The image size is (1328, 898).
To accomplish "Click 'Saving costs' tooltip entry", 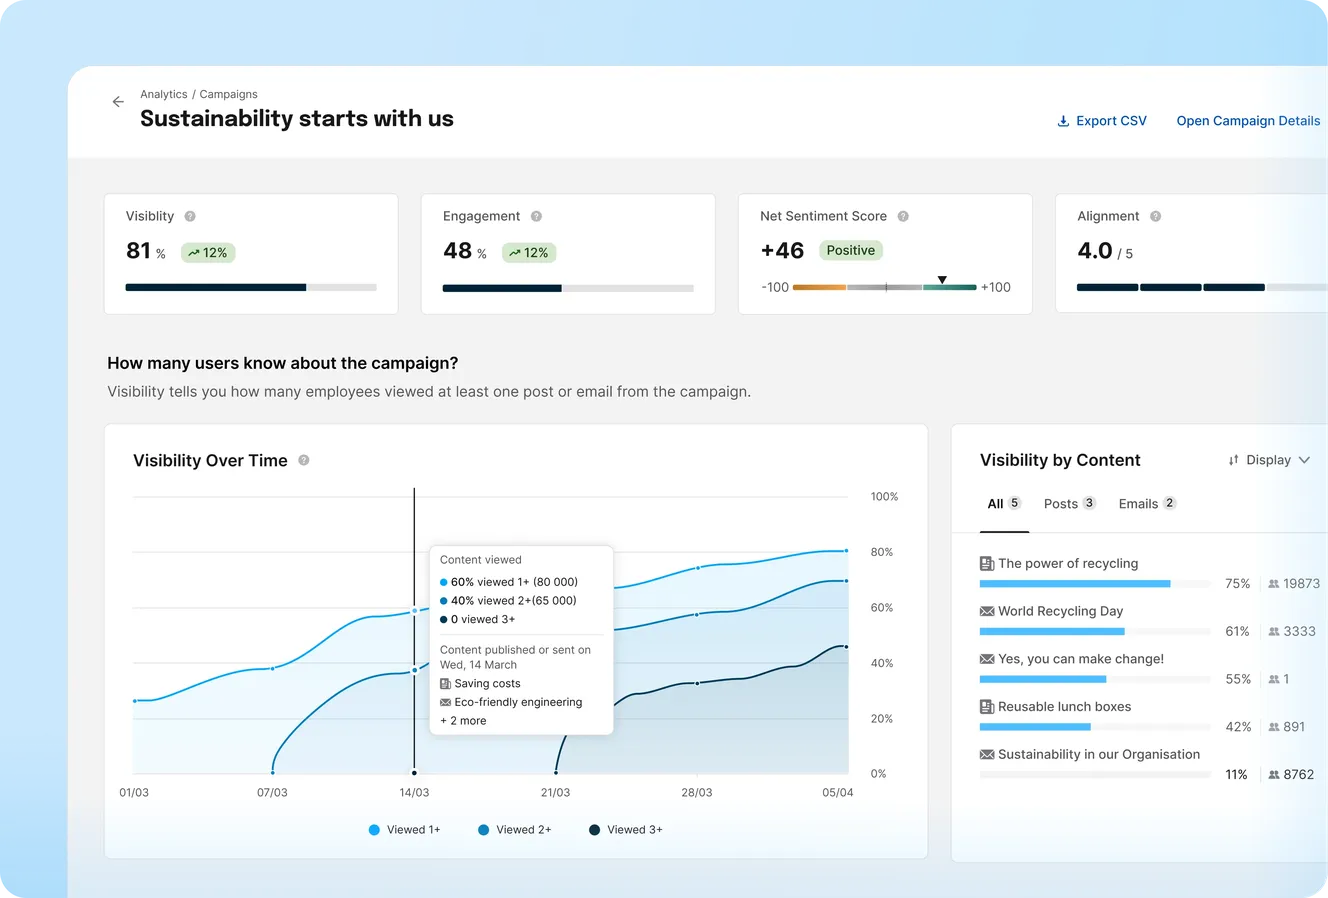I will tap(487, 684).
